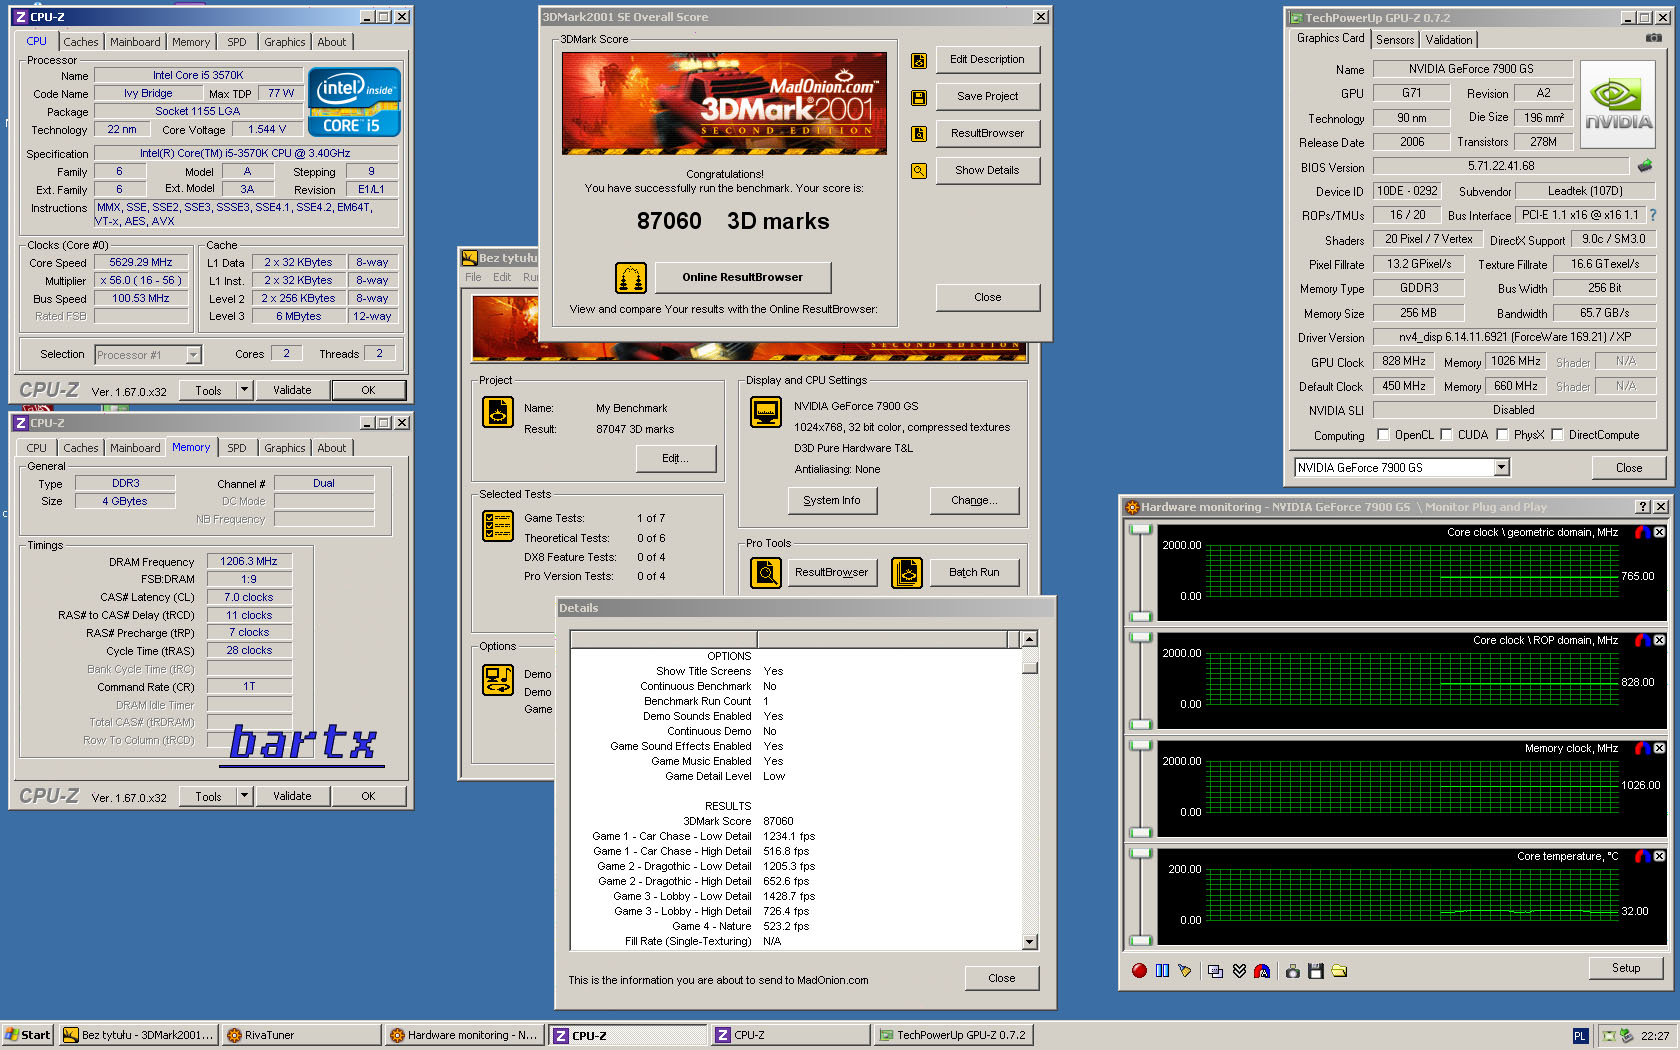Click the blue pause icon in Hardware monitoring

1162,970
